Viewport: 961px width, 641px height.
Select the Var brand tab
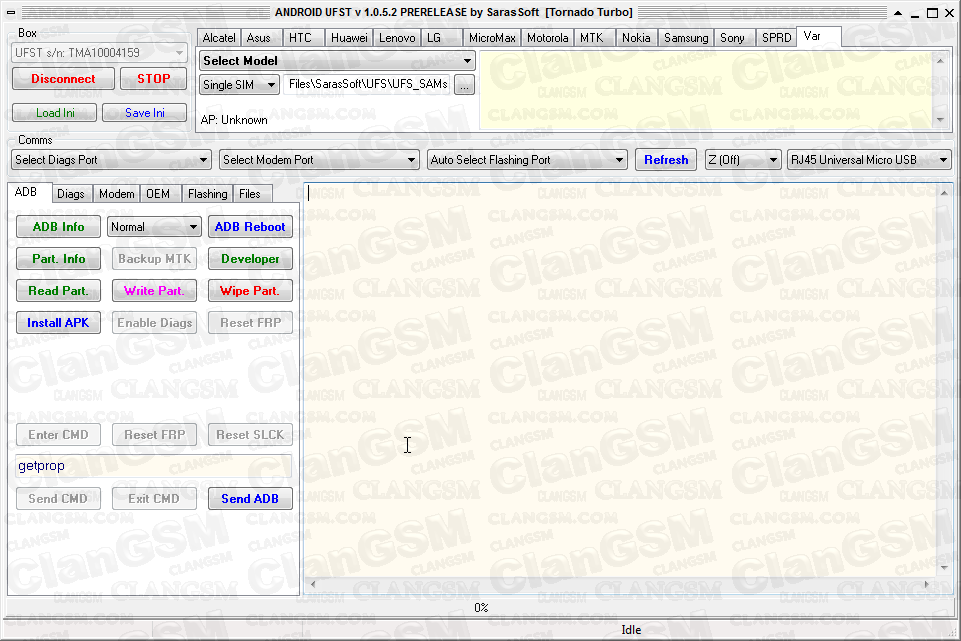pos(818,36)
